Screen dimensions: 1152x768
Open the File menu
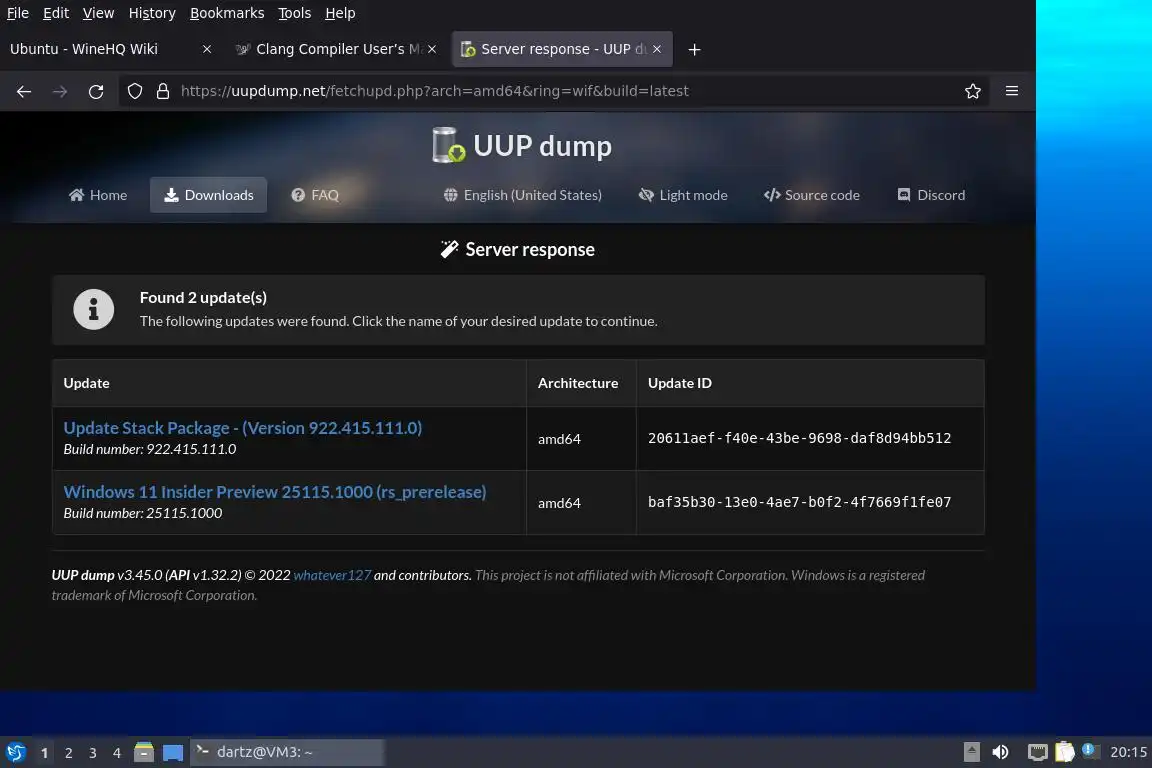coord(18,13)
